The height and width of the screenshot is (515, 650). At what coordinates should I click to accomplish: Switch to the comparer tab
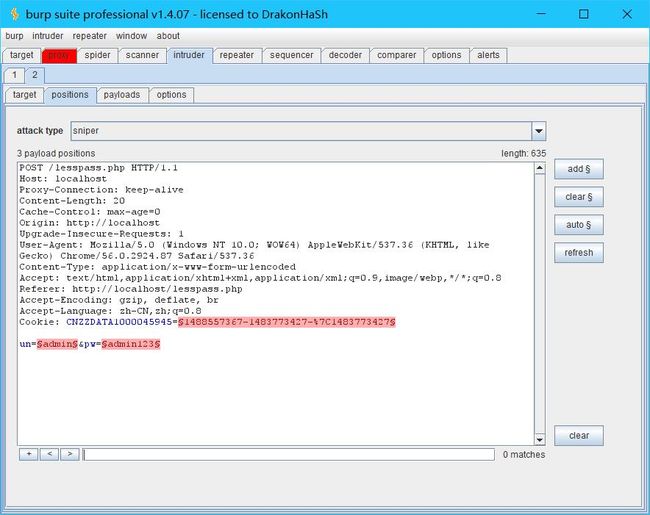coord(396,55)
